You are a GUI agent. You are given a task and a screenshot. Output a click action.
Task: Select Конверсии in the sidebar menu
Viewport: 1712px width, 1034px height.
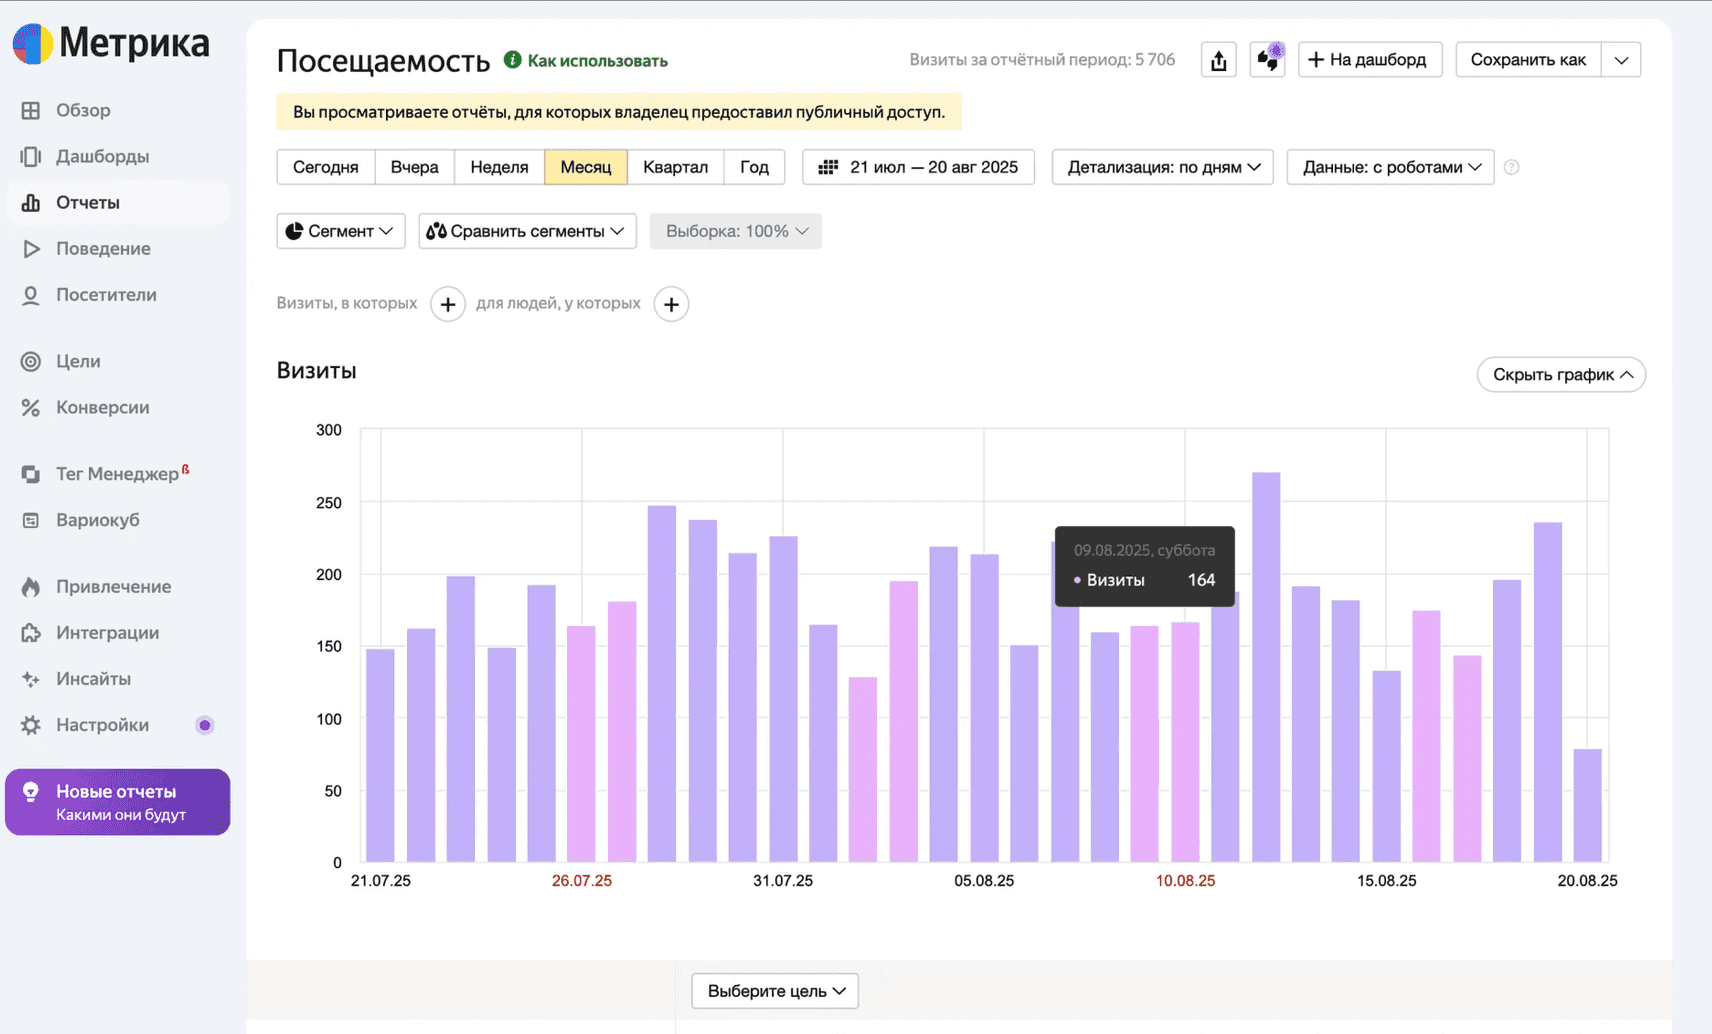click(102, 407)
